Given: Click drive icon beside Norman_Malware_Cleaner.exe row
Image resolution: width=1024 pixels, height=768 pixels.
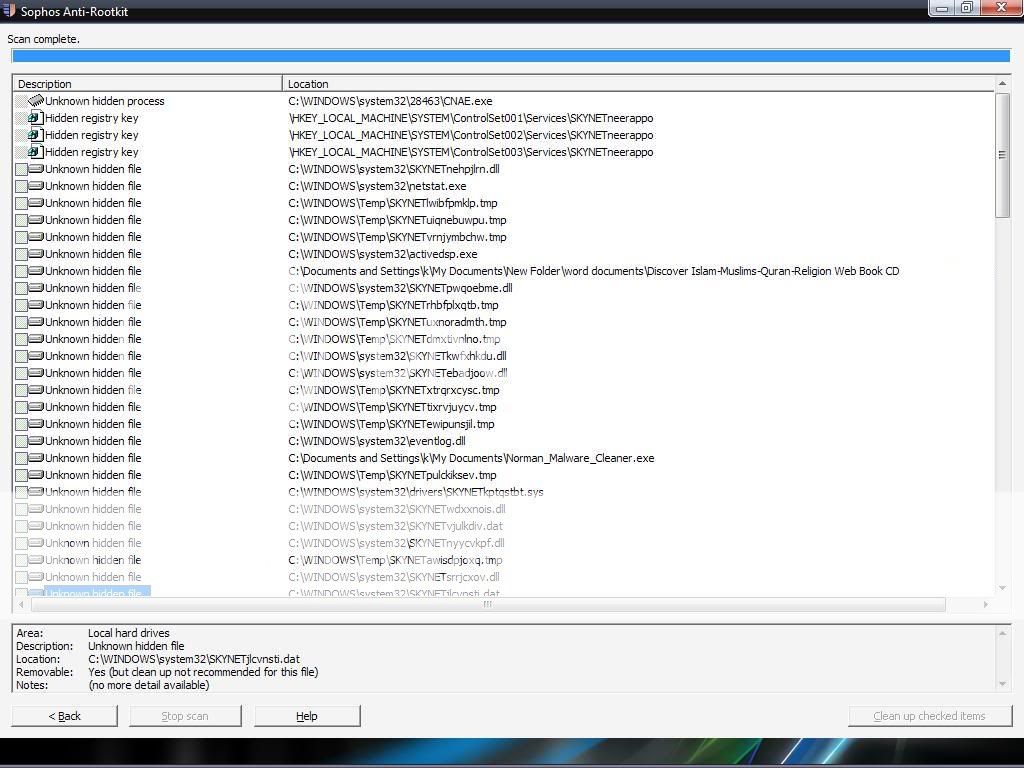Looking at the screenshot, I should click(x=36, y=457).
